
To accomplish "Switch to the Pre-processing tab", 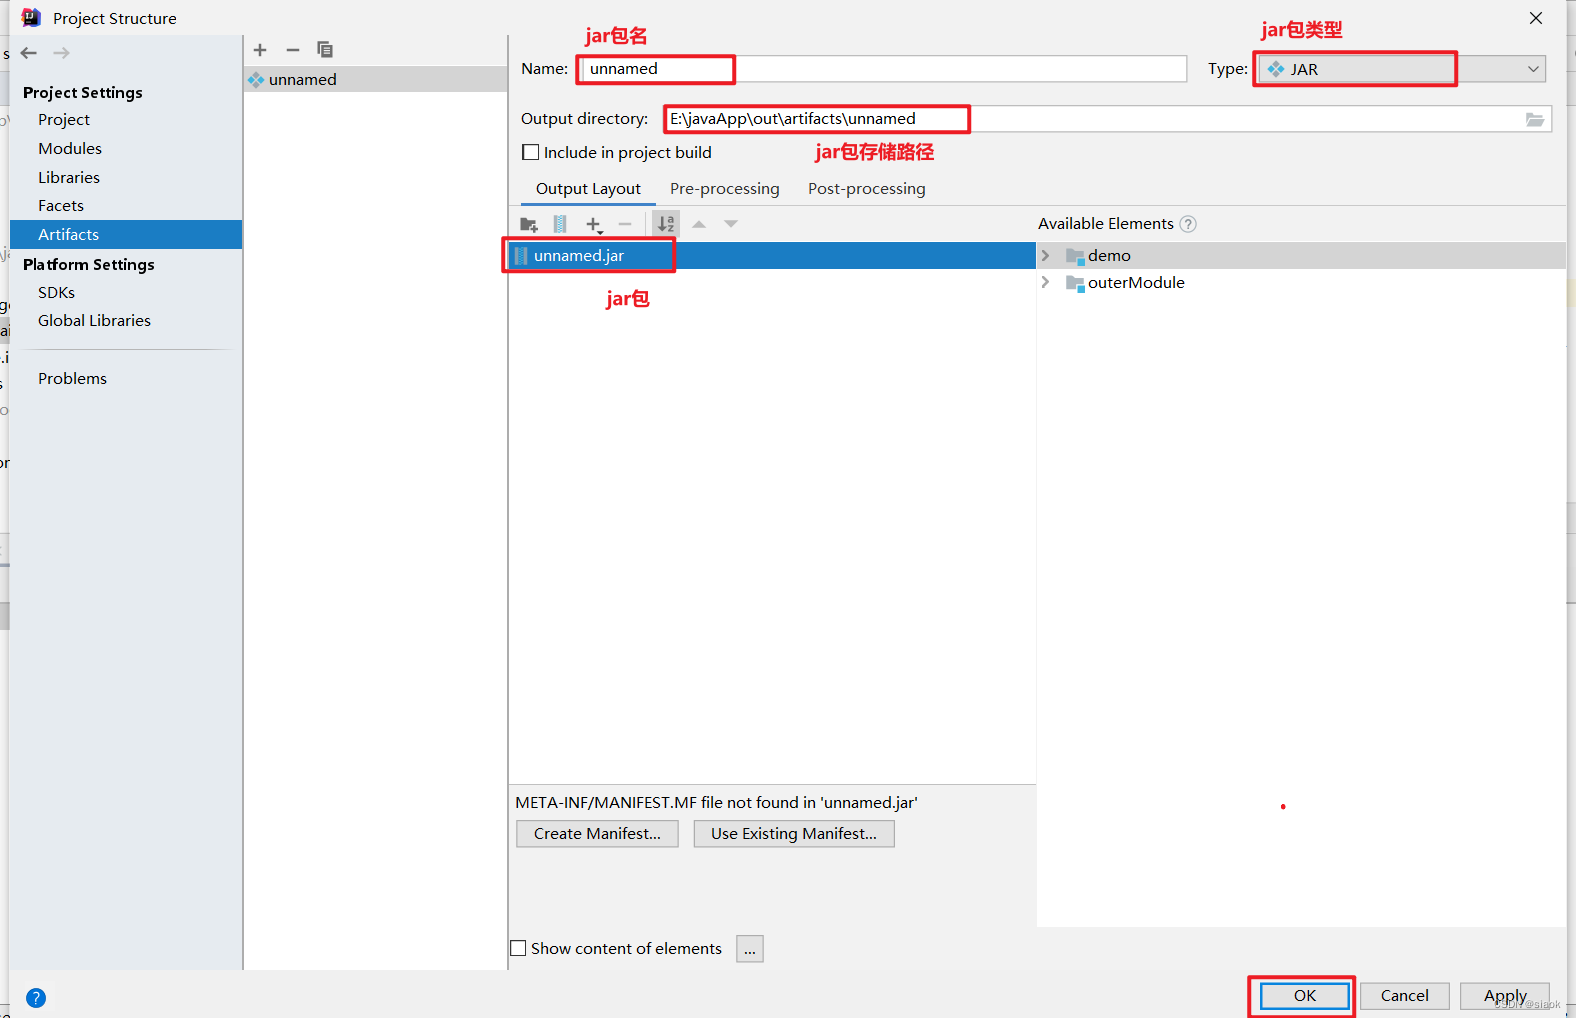I will point(725,189).
